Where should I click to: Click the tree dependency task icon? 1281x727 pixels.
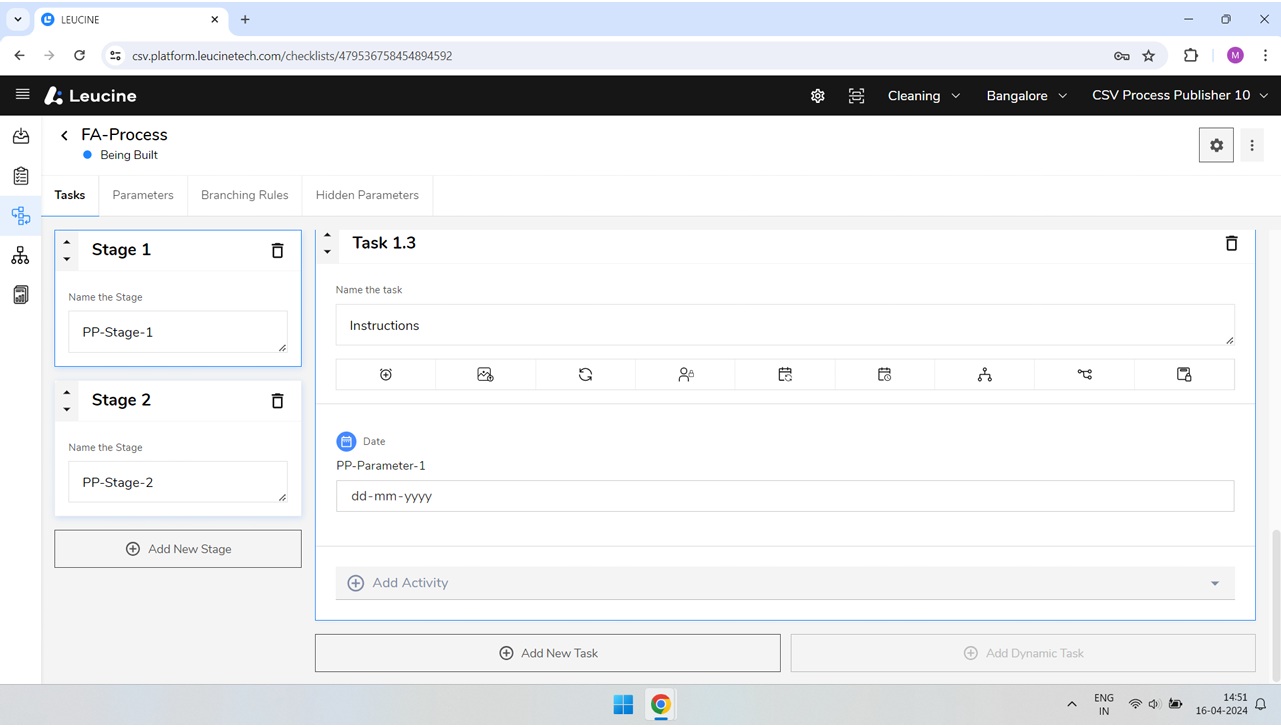point(985,374)
